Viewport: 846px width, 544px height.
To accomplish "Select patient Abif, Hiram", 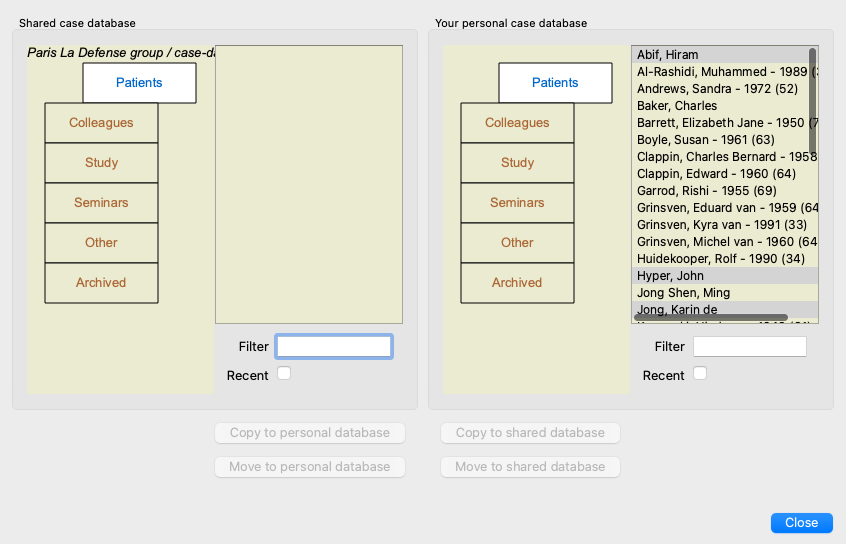I will click(x=725, y=55).
